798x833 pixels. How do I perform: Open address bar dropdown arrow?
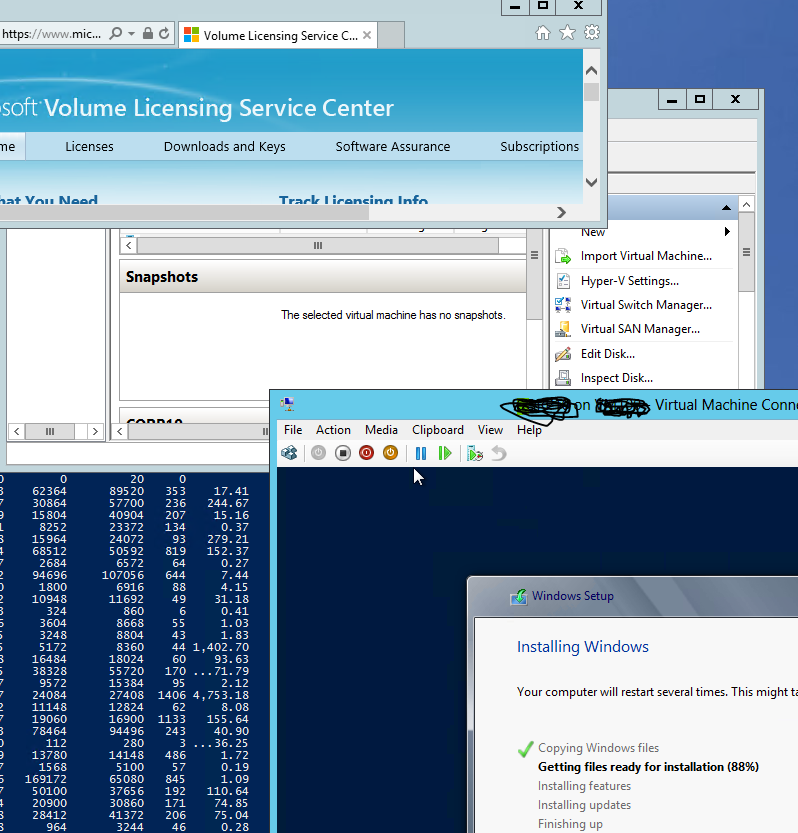[x=131, y=33]
